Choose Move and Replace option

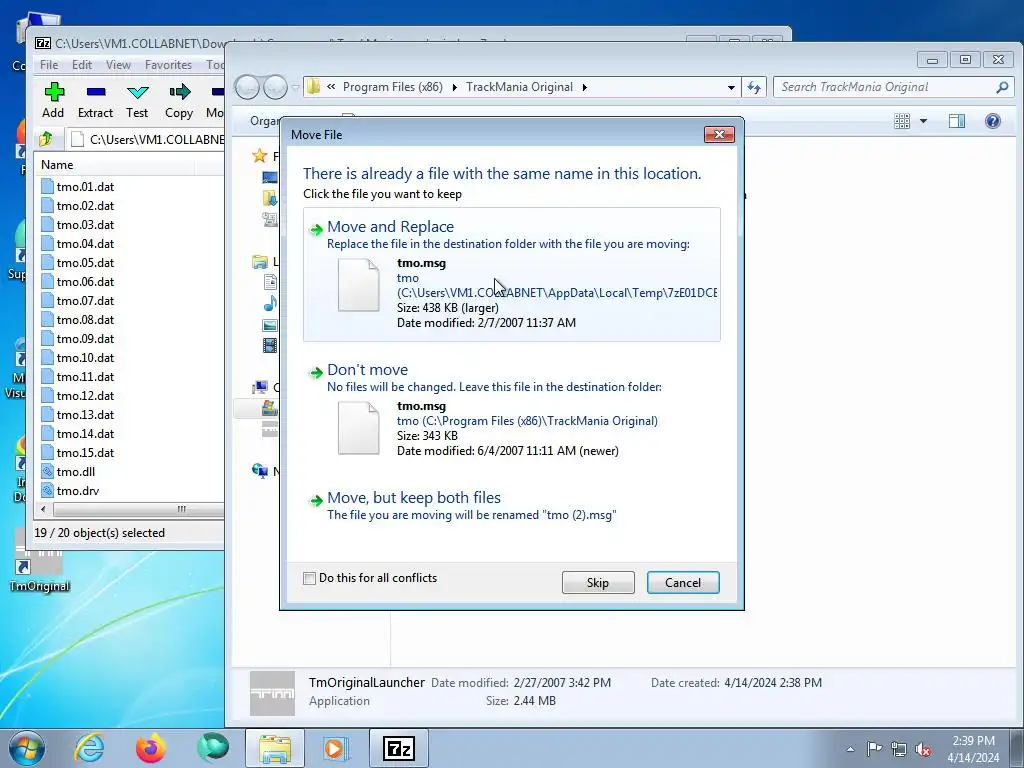tap(512, 274)
